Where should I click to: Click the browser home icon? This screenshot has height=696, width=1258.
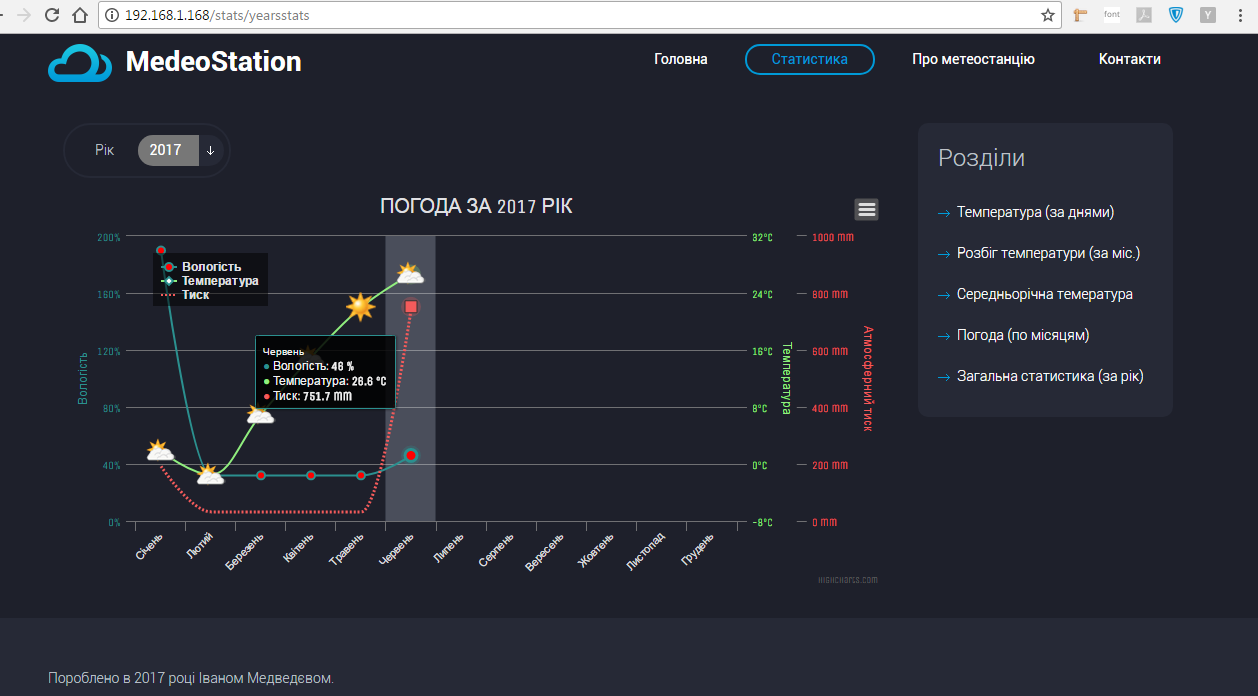(81, 15)
